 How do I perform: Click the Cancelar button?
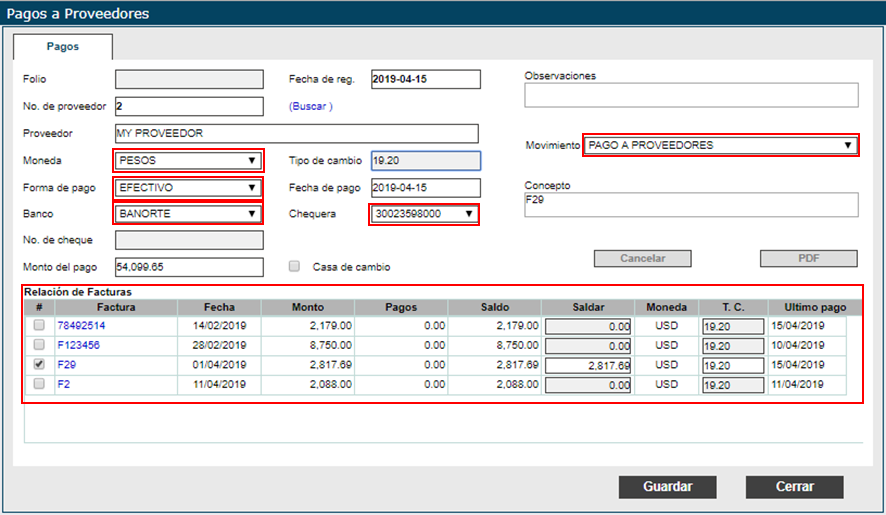(x=642, y=258)
